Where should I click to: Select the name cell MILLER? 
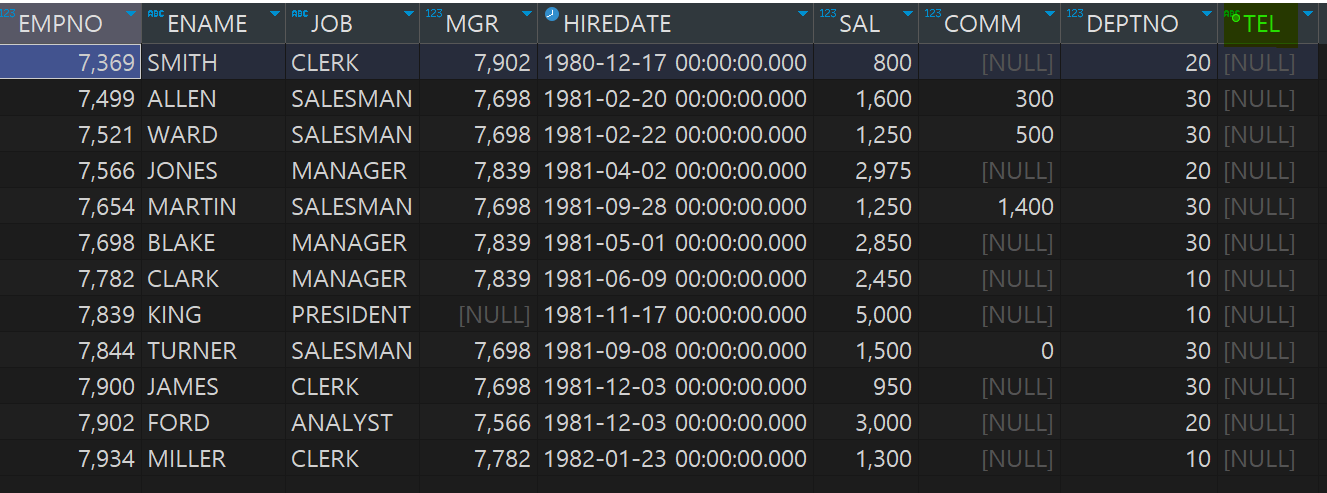[214, 459]
